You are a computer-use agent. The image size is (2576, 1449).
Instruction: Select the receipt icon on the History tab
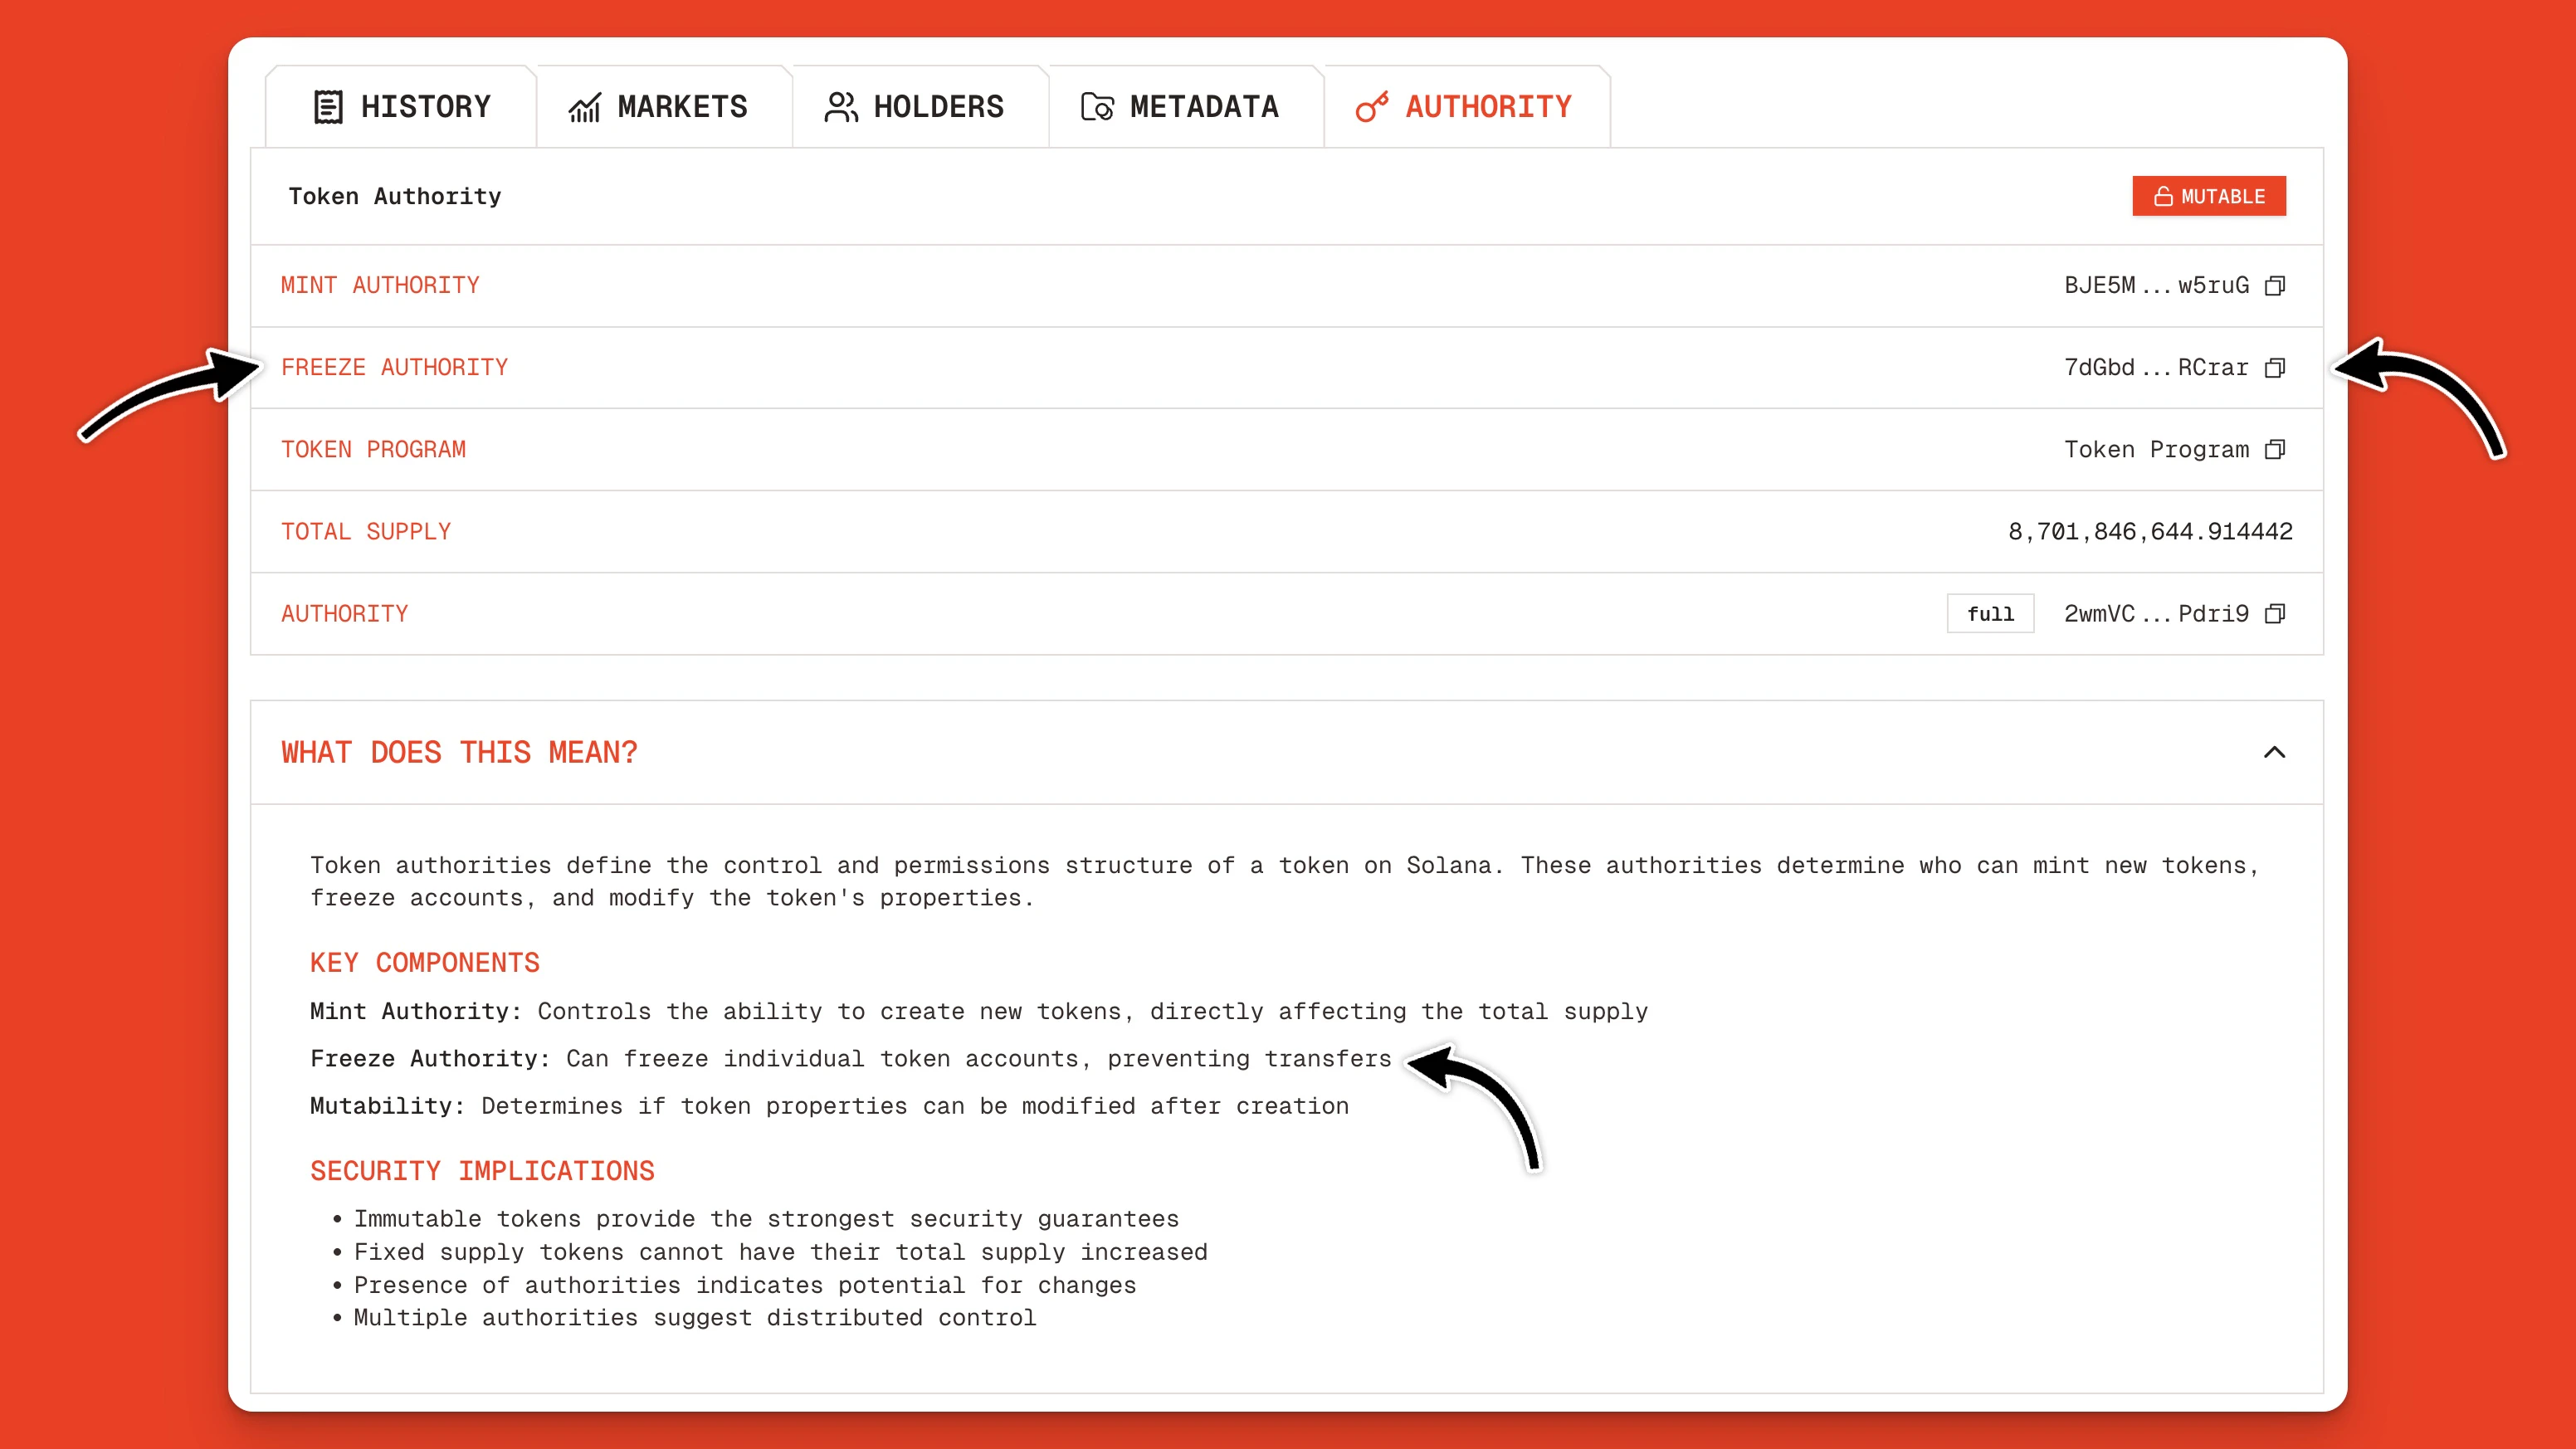pyautogui.click(x=327, y=105)
